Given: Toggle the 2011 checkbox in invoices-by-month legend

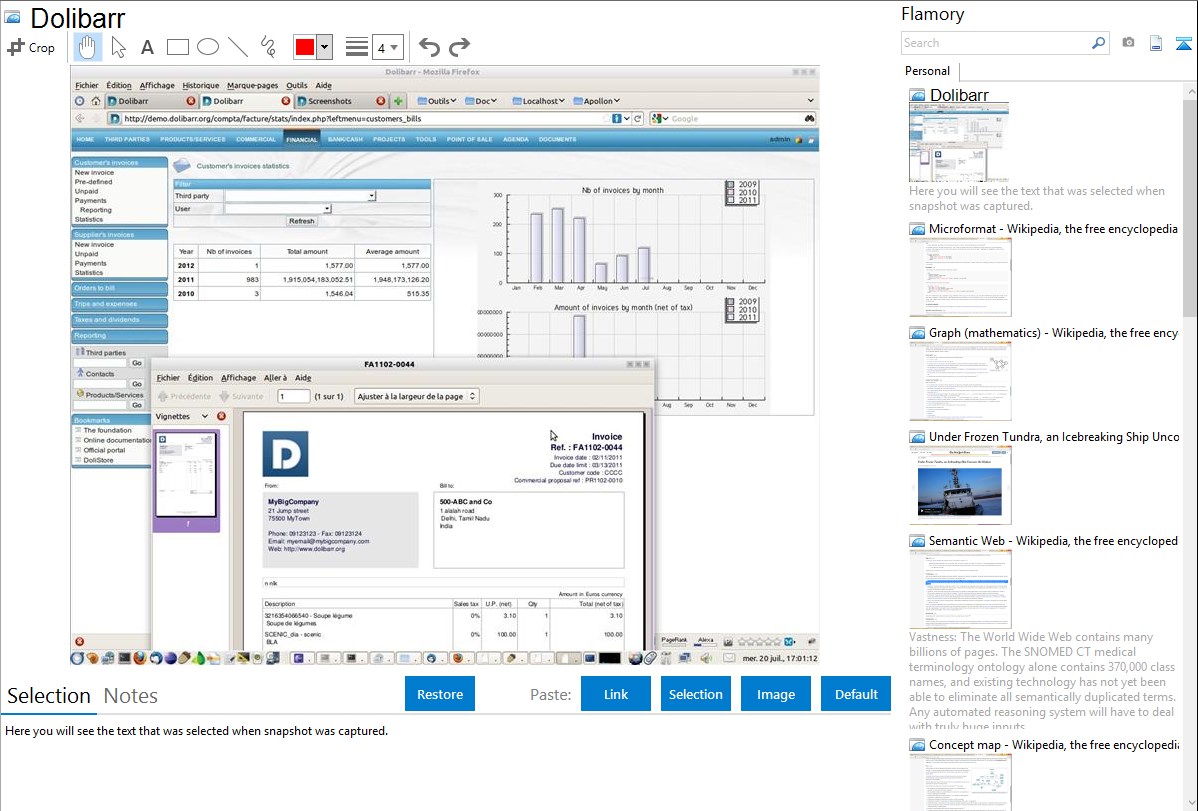Looking at the screenshot, I should coord(731,200).
